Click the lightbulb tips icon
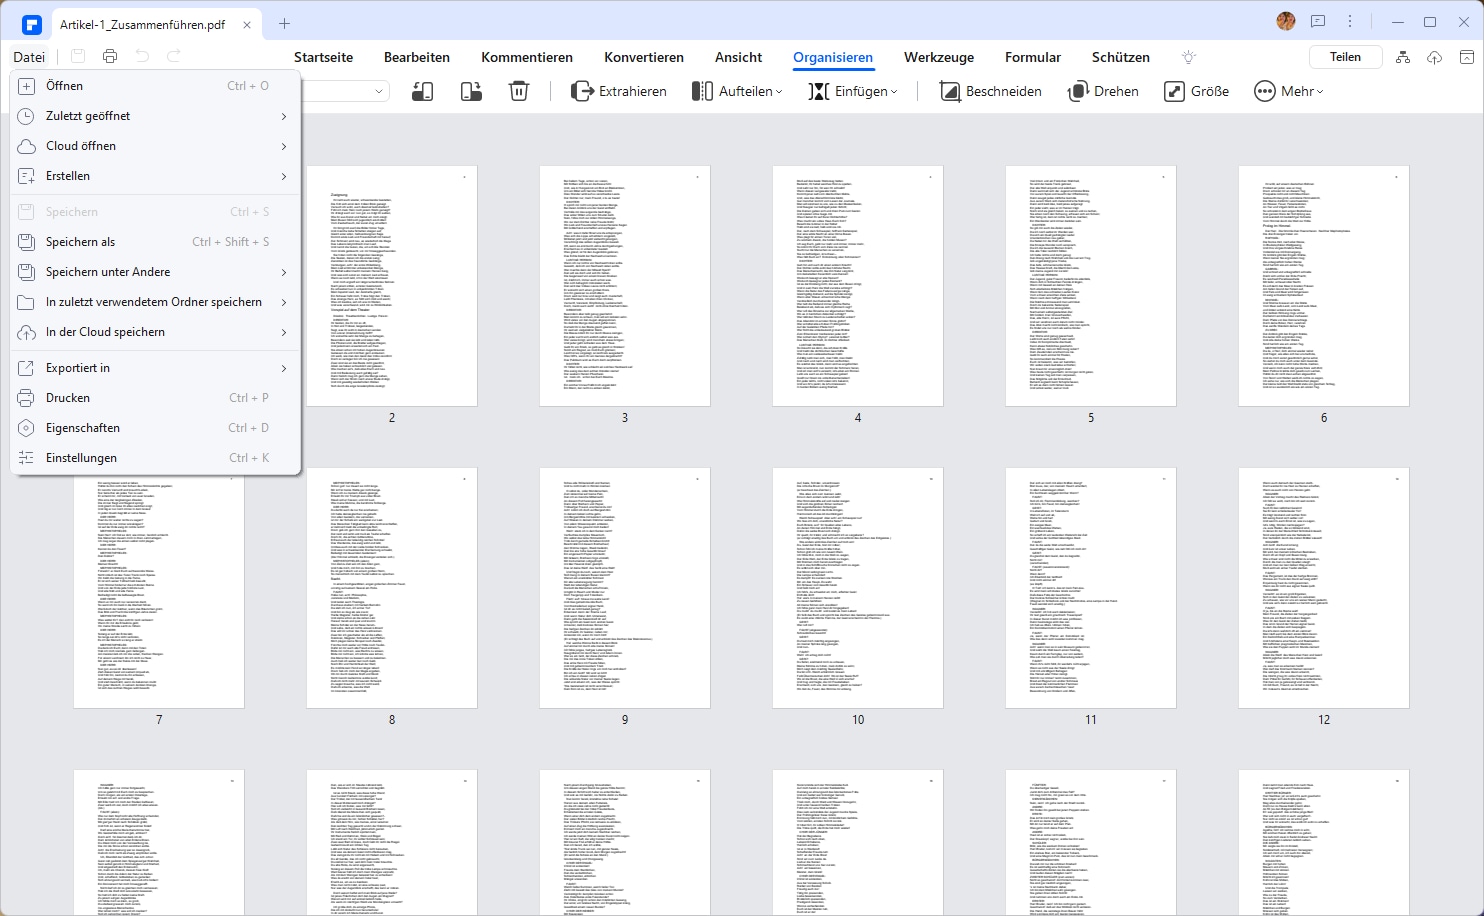Image resolution: width=1484 pixels, height=916 pixels. [x=1189, y=57]
